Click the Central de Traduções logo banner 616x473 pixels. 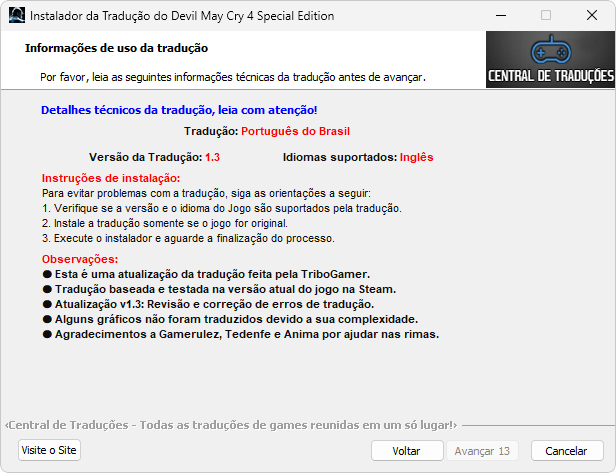[x=550, y=59]
